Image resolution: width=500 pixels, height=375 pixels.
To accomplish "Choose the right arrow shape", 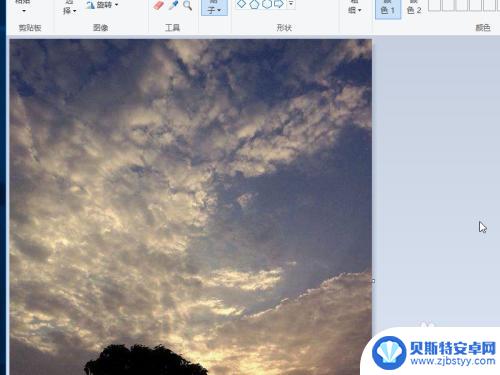I will click(279, 4).
